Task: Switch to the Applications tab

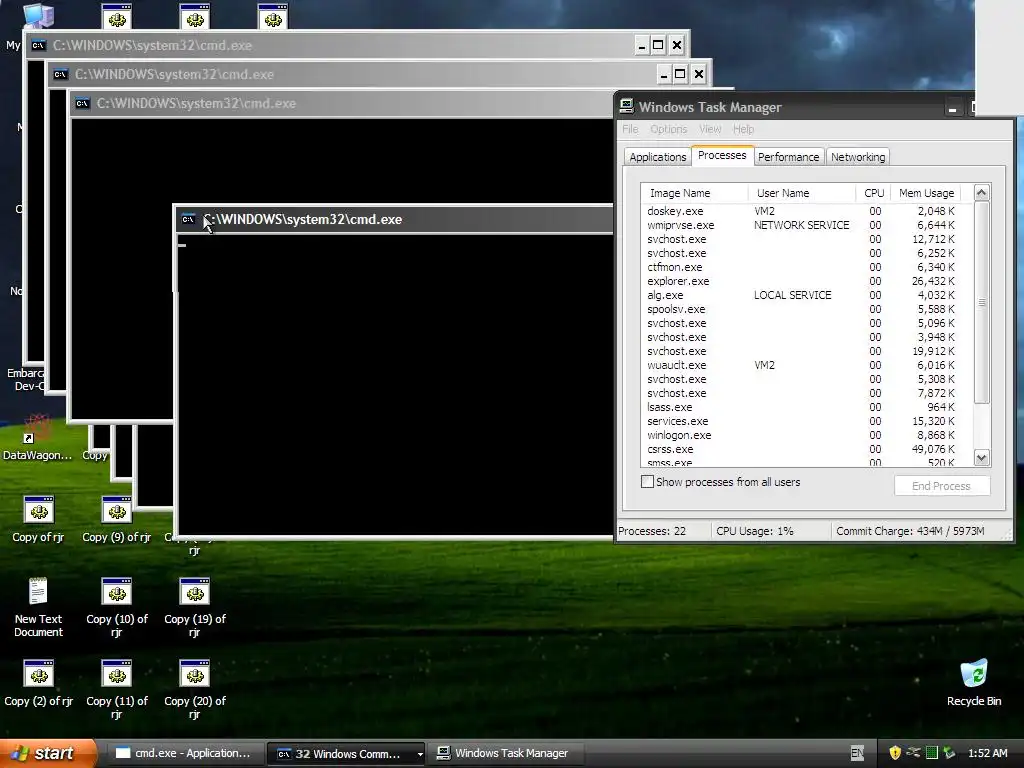Action: 657,157
